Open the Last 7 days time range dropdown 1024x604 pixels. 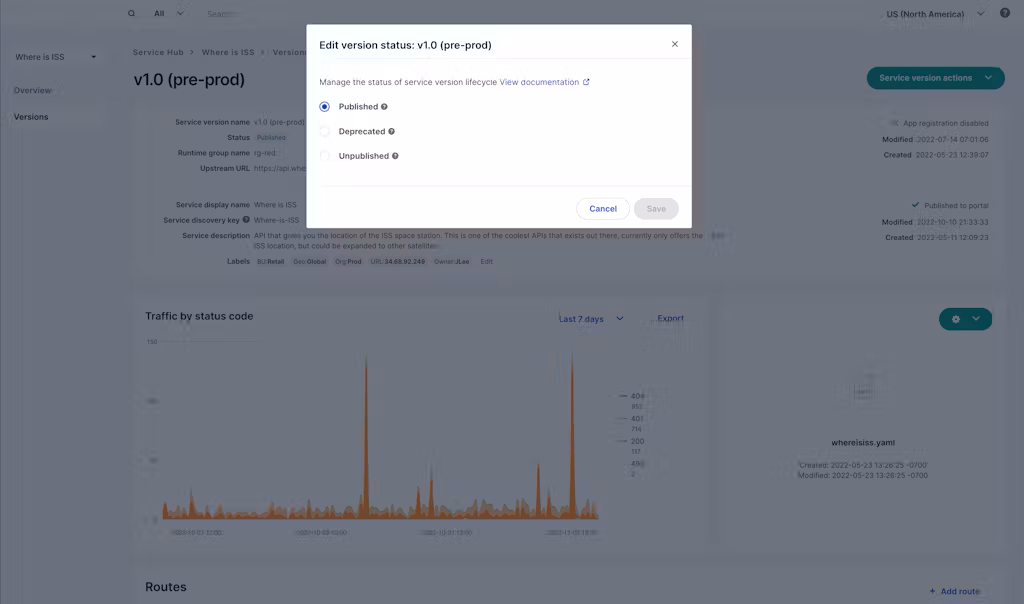[x=591, y=319]
